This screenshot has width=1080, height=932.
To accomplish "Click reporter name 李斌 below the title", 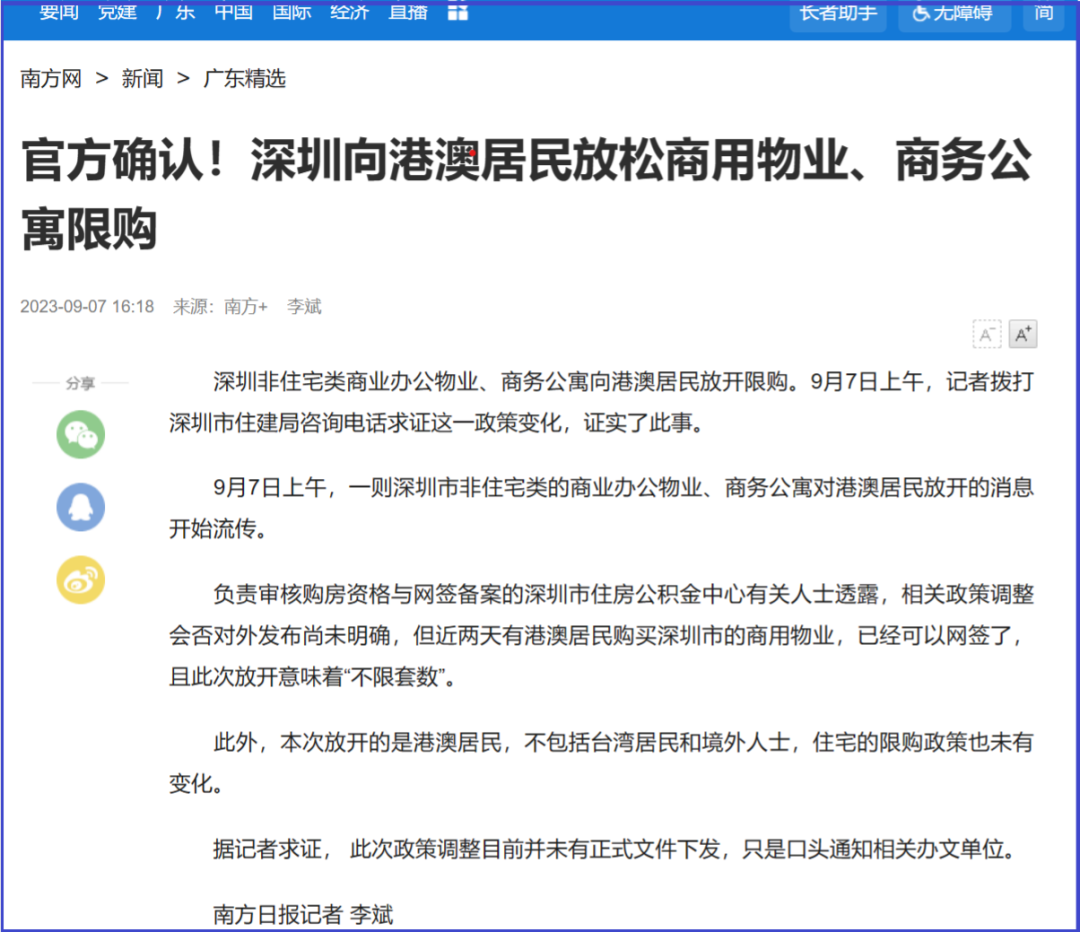I will point(303,307).
